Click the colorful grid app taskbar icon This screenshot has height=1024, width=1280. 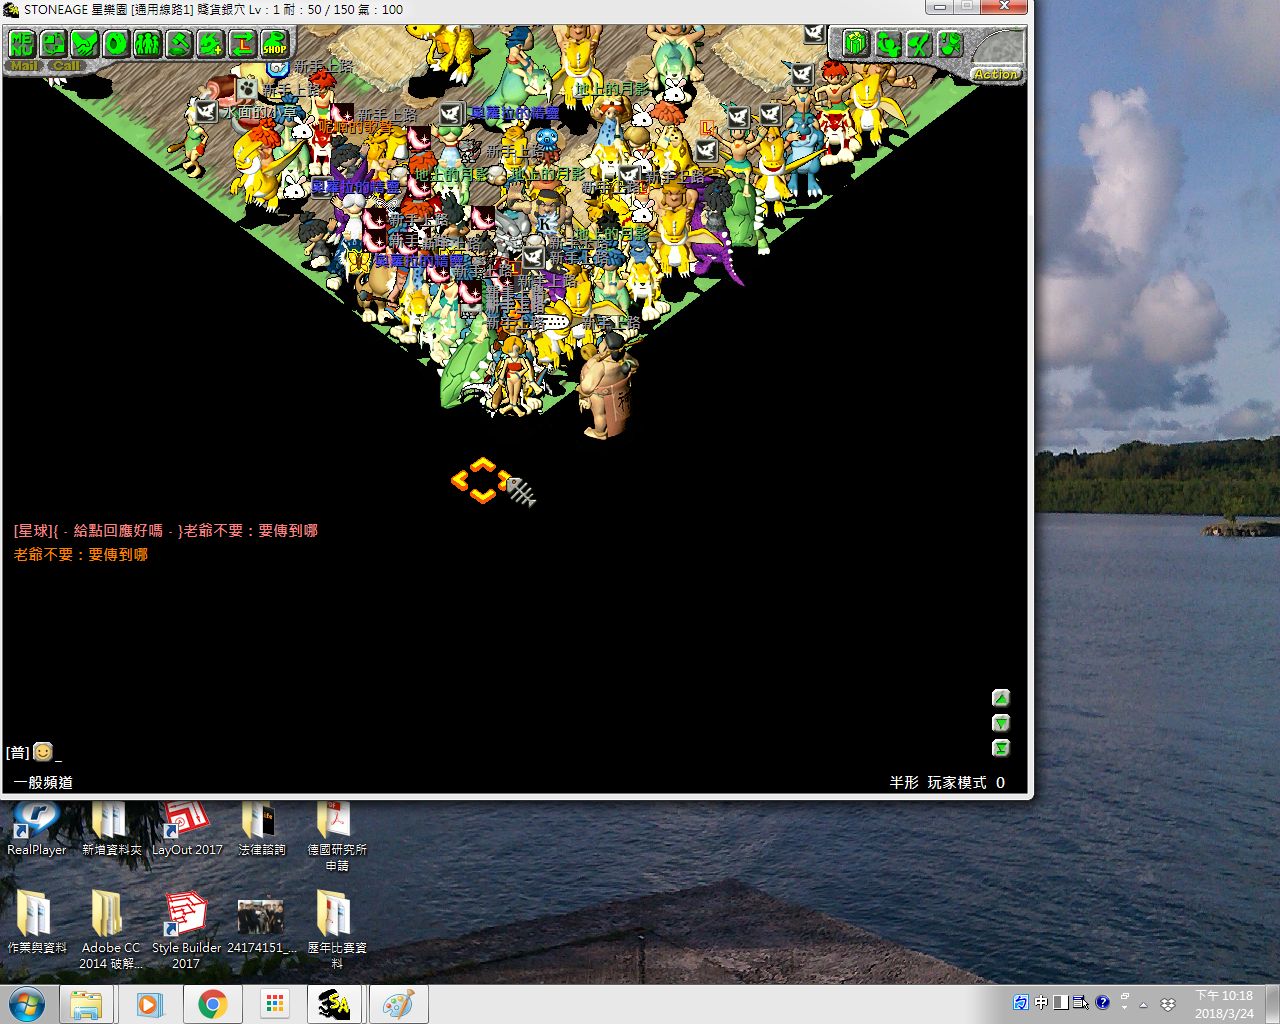(x=275, y=1004)
